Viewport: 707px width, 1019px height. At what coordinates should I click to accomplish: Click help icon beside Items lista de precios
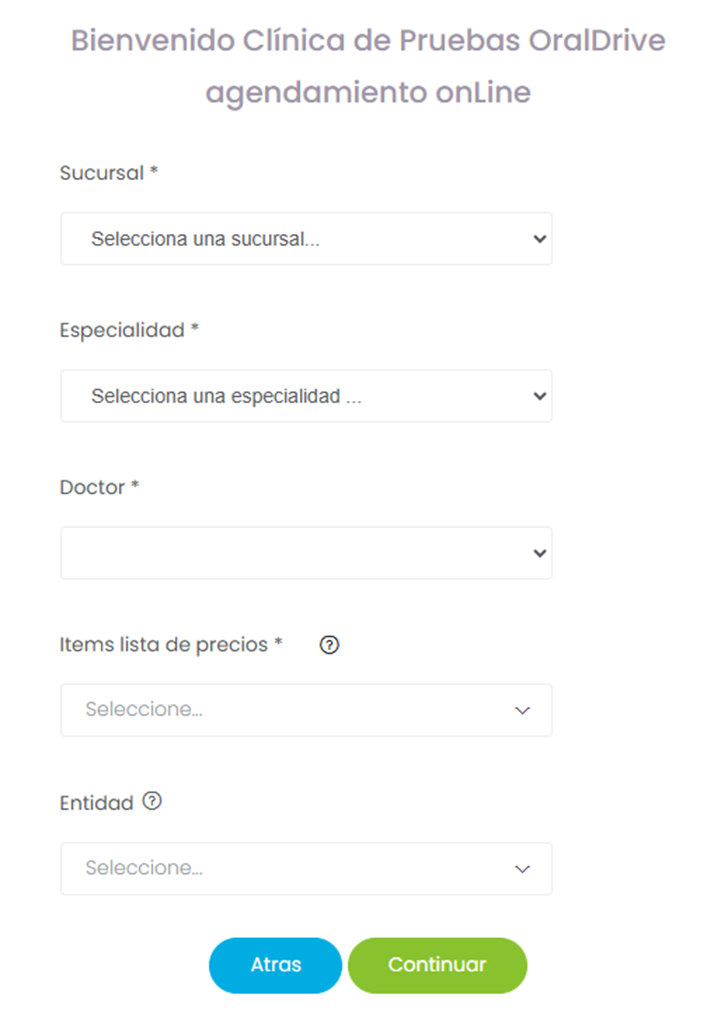[x=329, y=645]
